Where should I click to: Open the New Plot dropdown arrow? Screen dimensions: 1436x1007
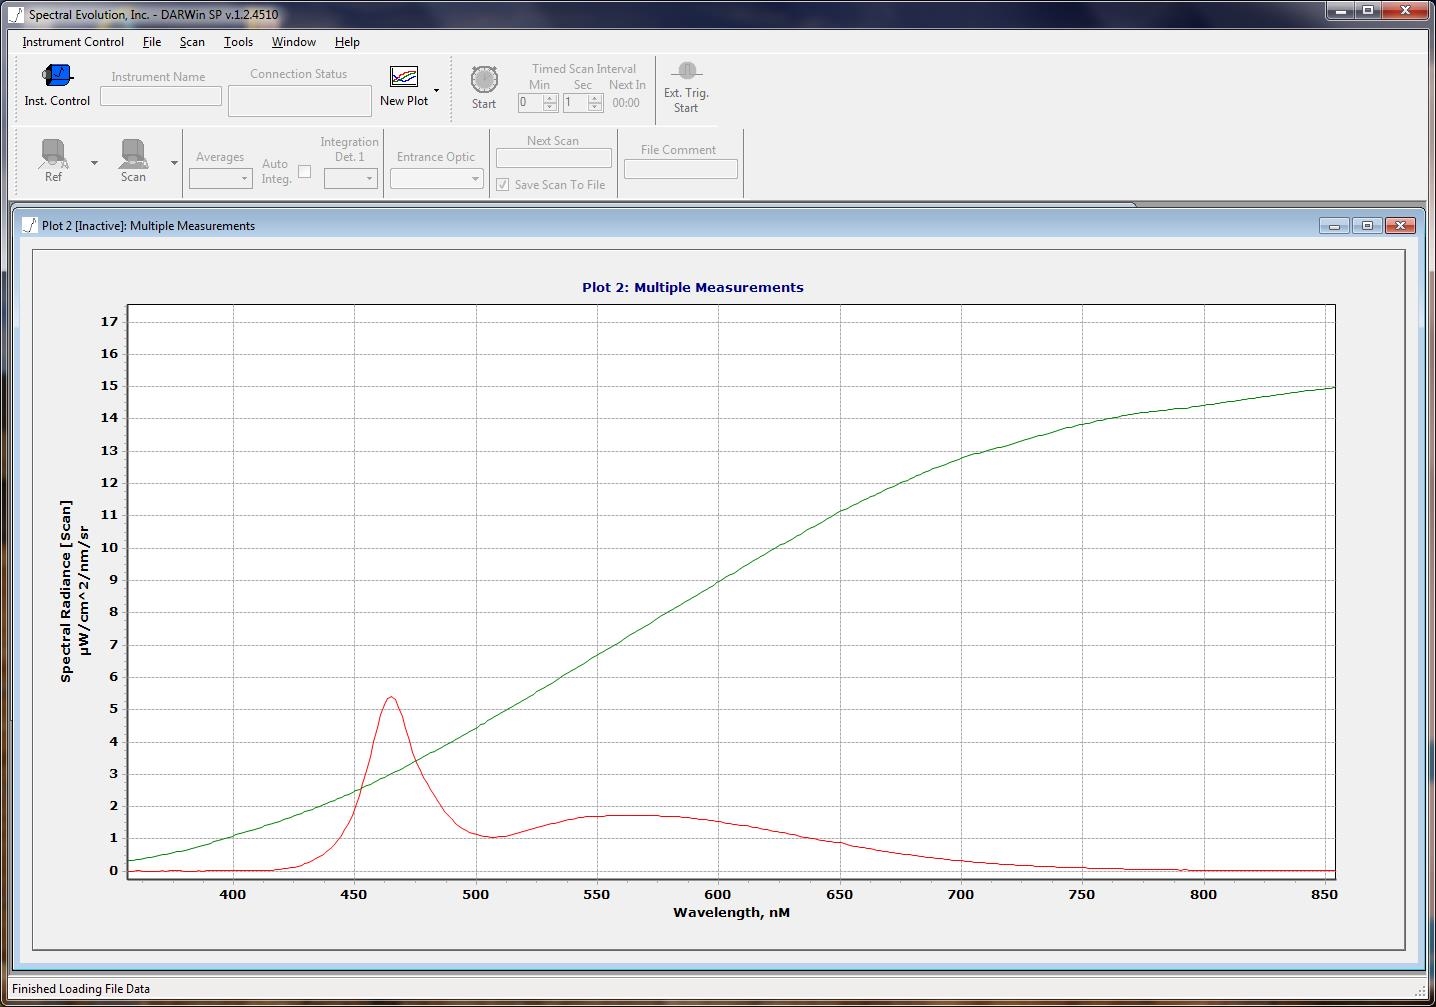(436, 91)
